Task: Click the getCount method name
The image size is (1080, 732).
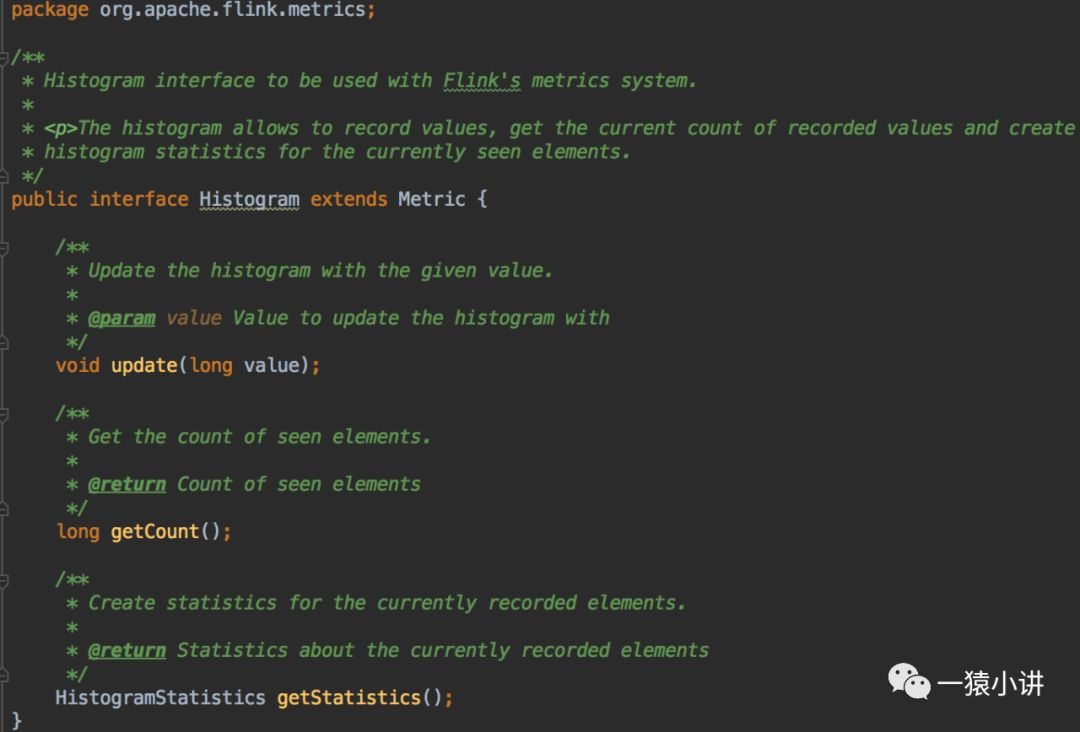Action: point(155,531)
